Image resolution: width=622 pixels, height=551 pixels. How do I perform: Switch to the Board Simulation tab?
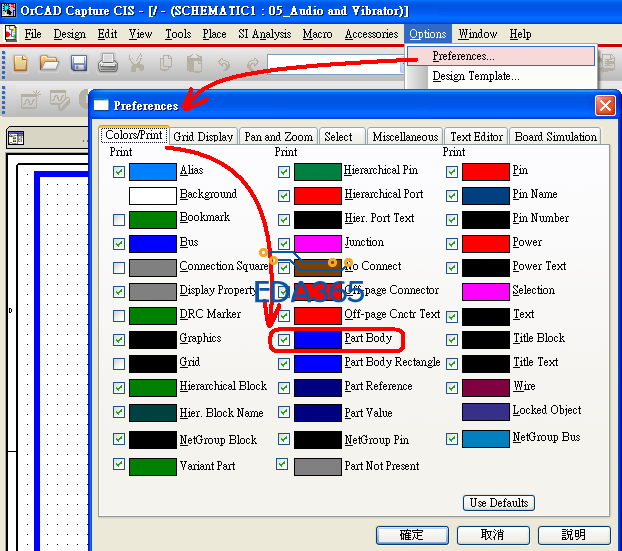pyautogui.click(x=555, y=136)
